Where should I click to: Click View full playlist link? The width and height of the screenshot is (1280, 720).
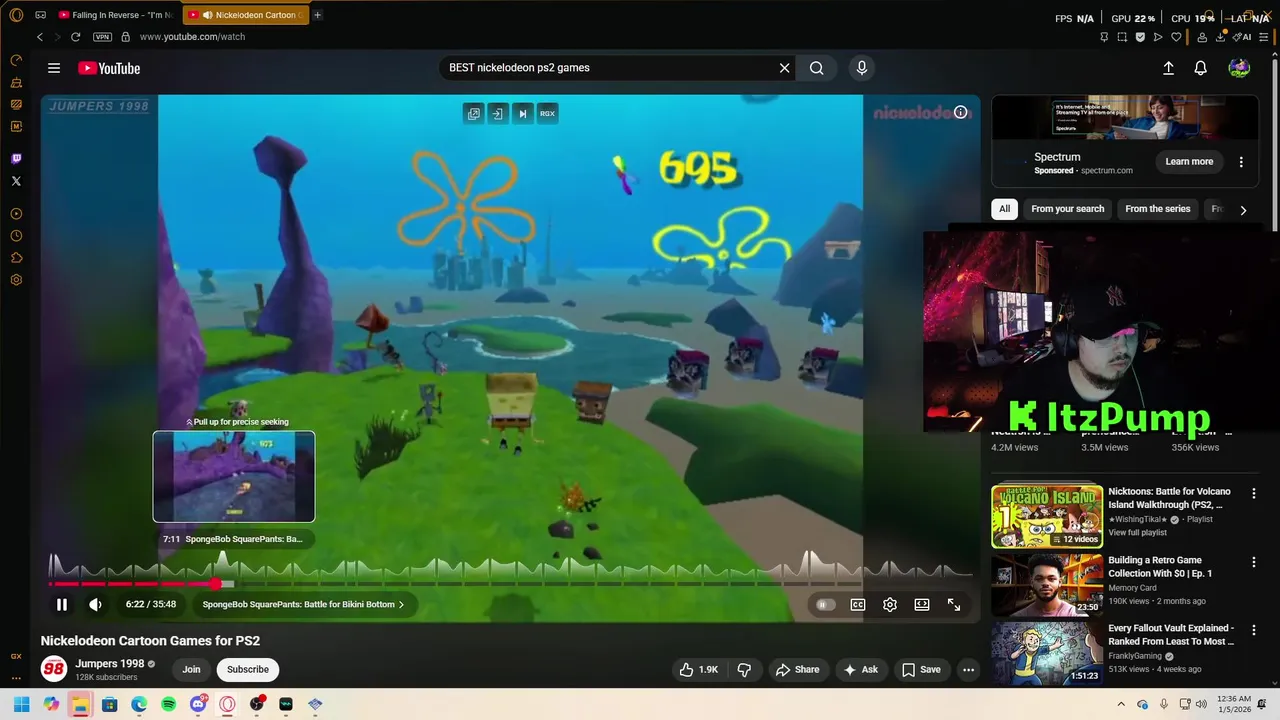pos(1137,533)
